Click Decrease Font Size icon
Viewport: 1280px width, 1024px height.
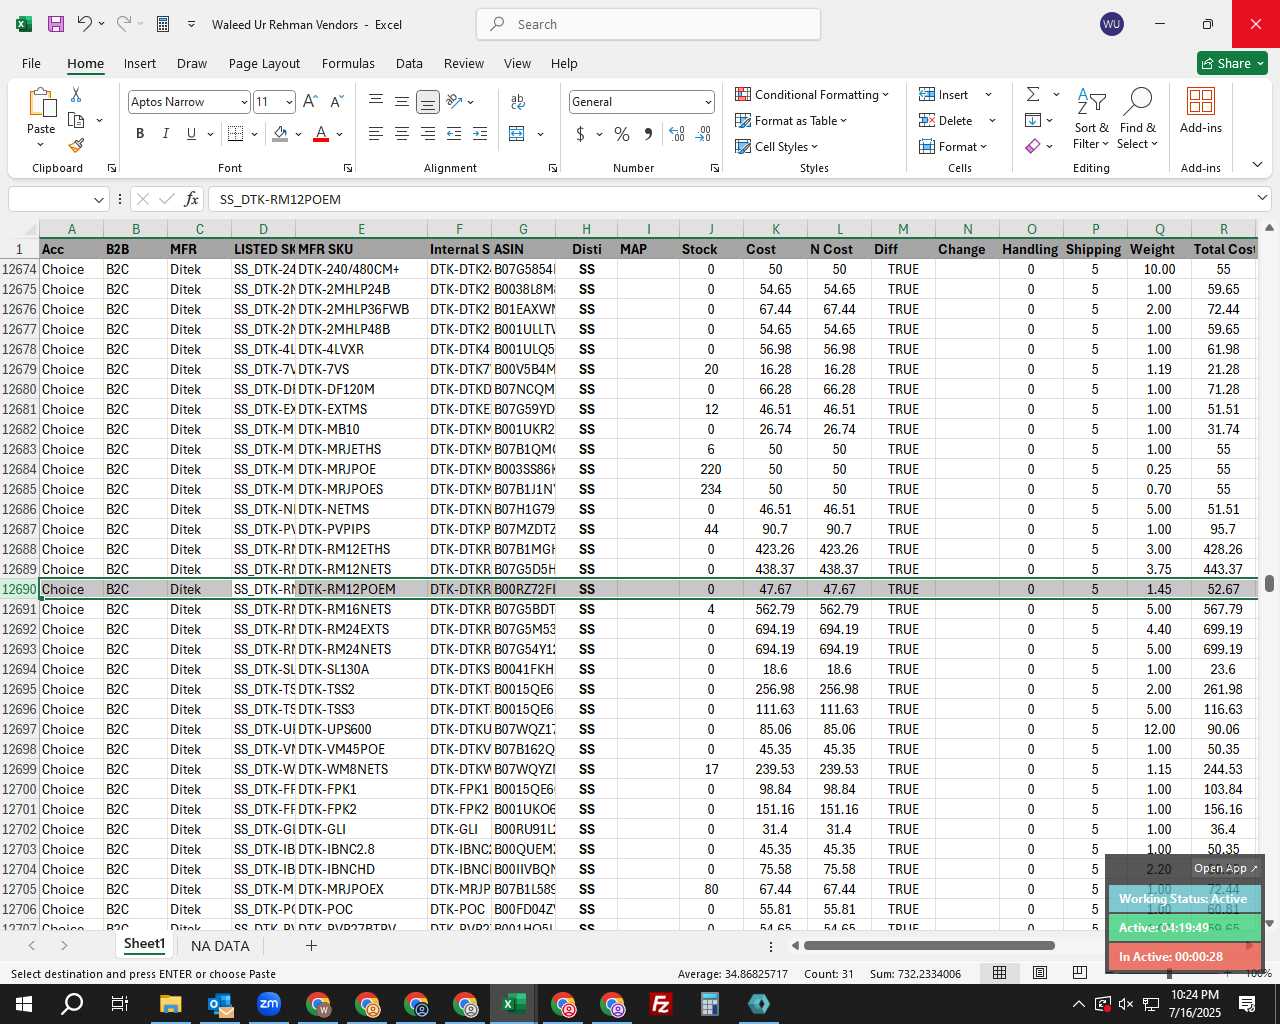(336, 102)
